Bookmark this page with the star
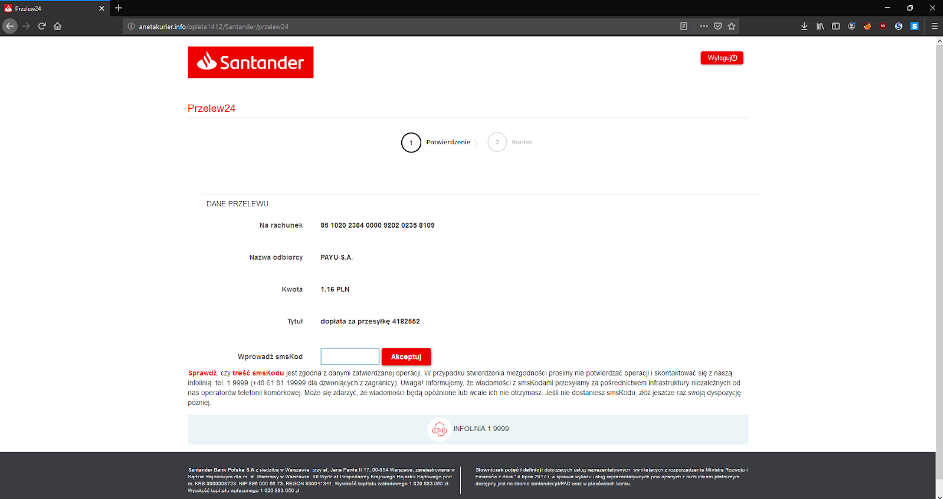 (731, 26)
